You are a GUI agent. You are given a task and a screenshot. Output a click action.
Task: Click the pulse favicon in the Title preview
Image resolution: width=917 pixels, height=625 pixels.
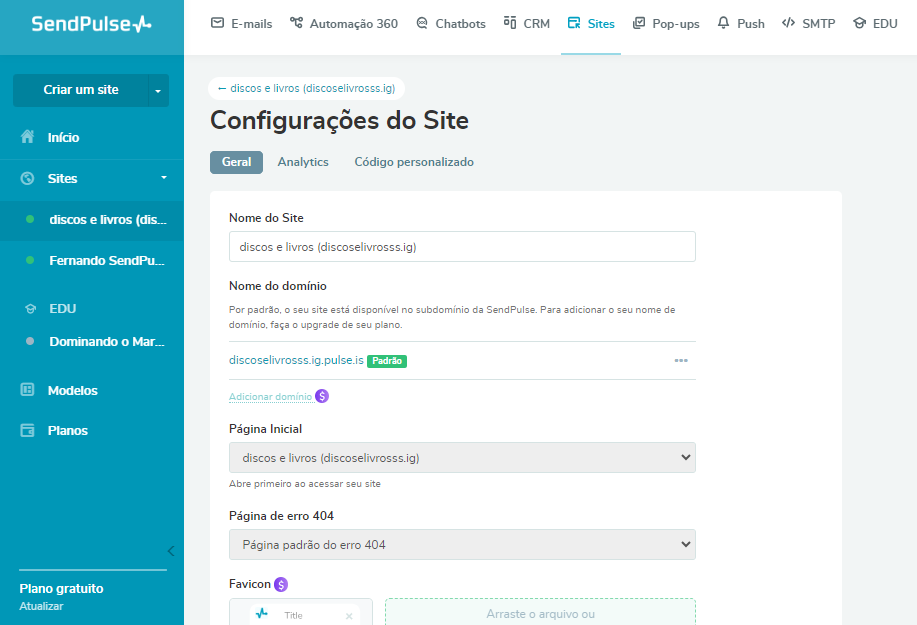point(261,613)
